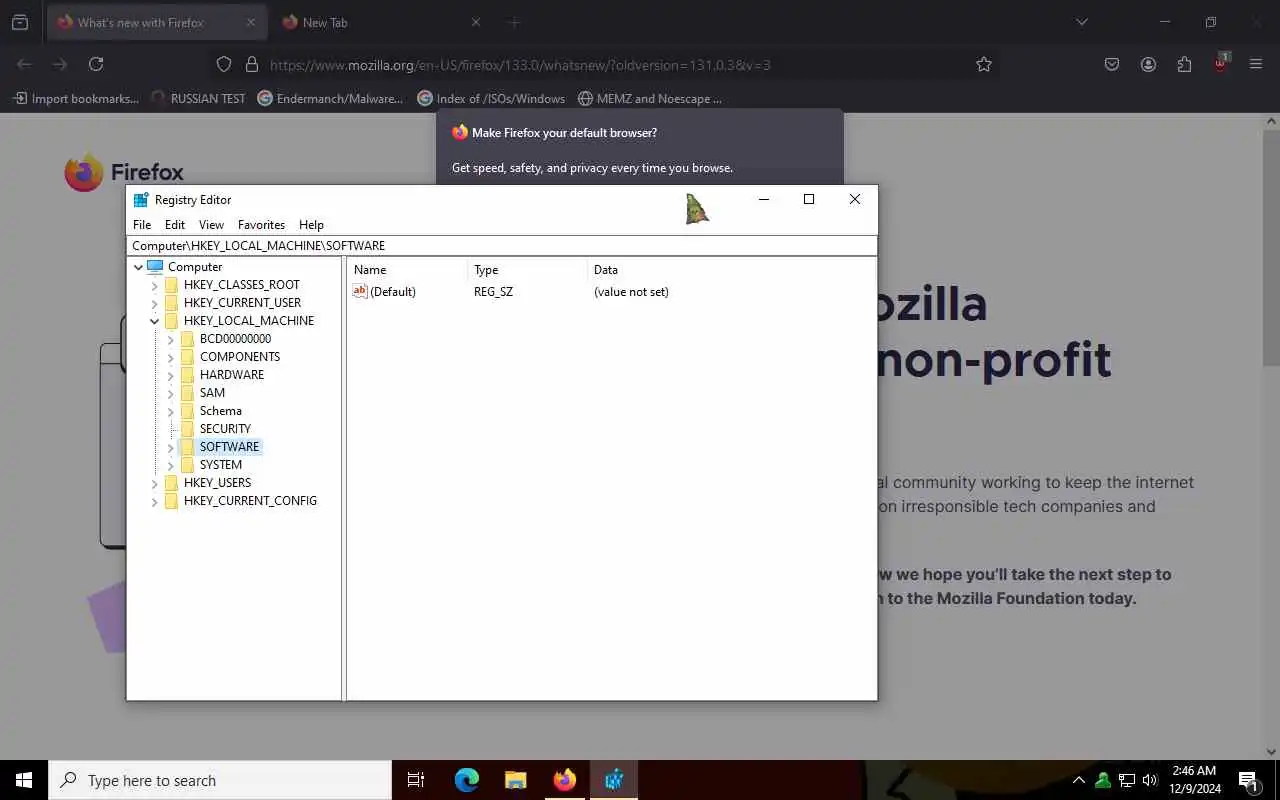Screen dimensions: 1280x800
Task: Collapse the HKEY_LOCAL_MACHINE node
Action: 154,321
